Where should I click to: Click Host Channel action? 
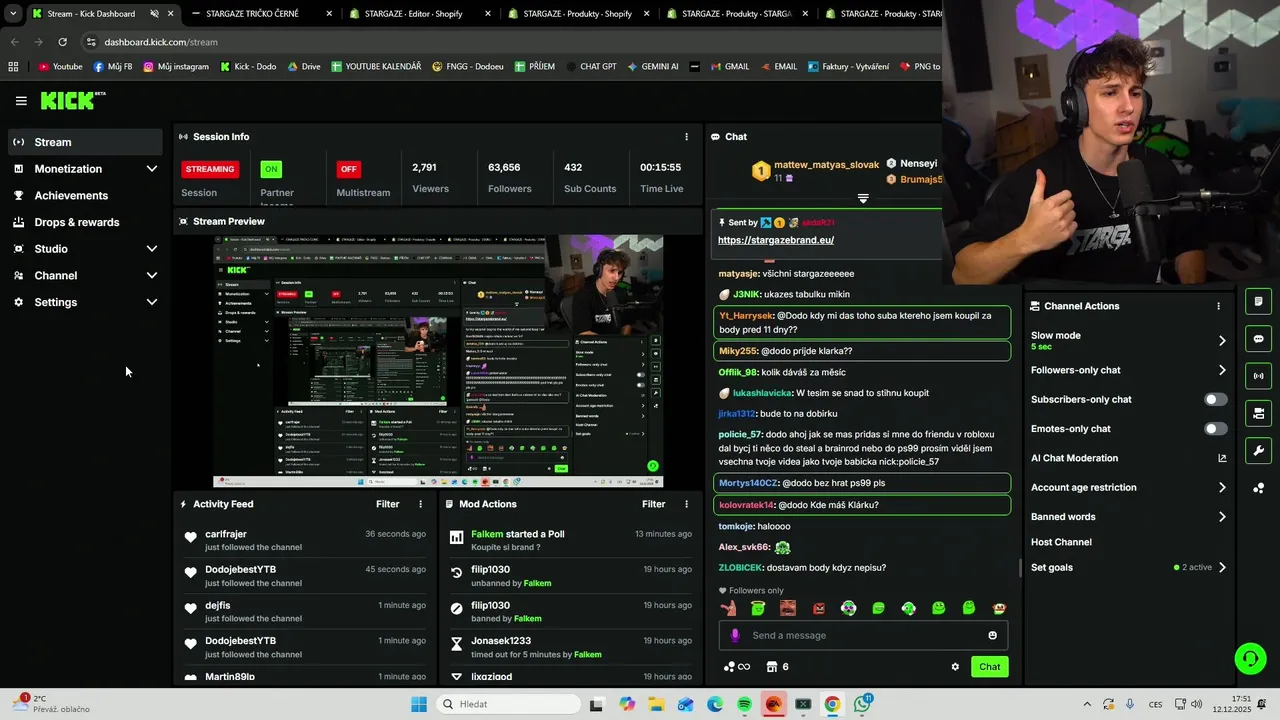(1061, 542)
